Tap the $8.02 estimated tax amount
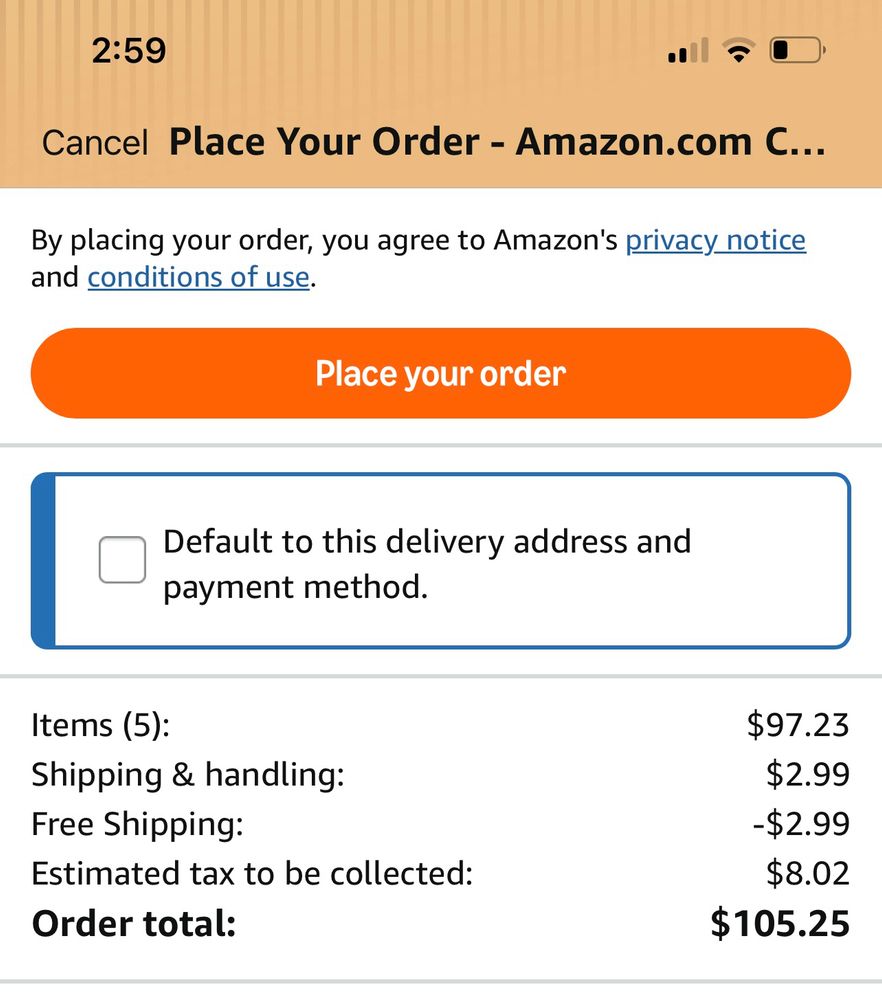The image size is (882, 1000). click(x=808, y=874)
